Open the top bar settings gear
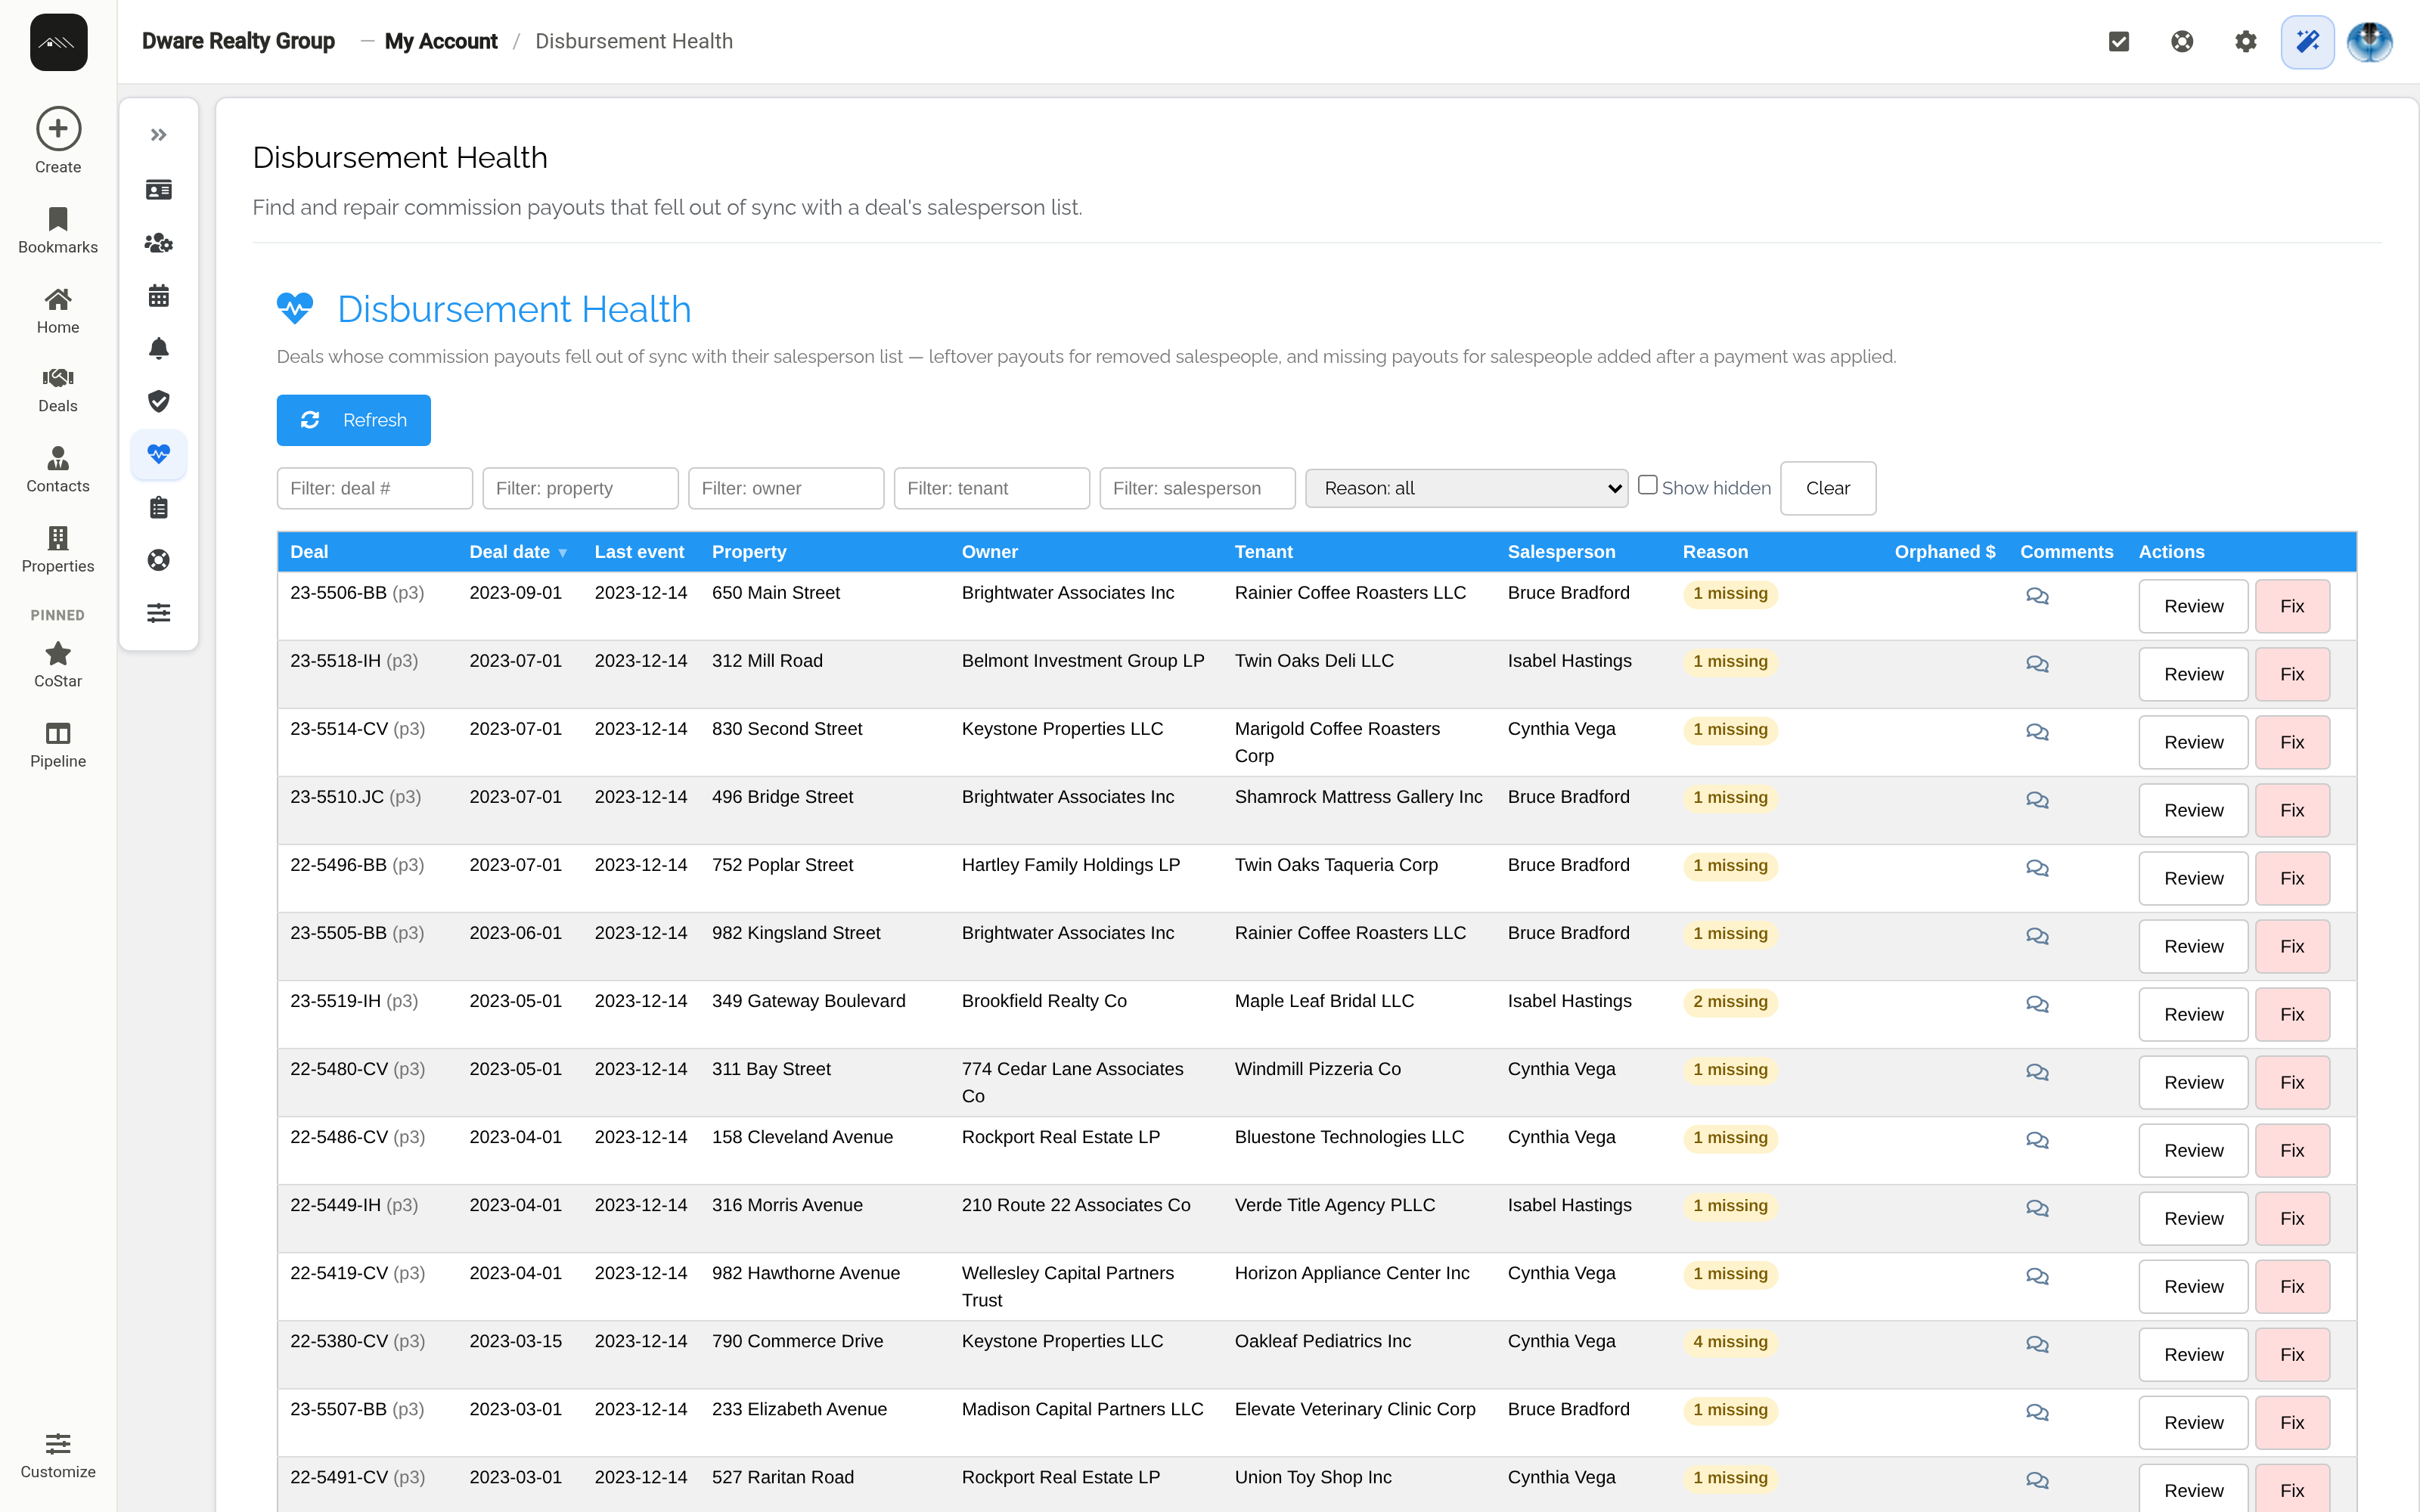The height and width of the screenshot is (1512, 2420). [x=2245, y=41]
